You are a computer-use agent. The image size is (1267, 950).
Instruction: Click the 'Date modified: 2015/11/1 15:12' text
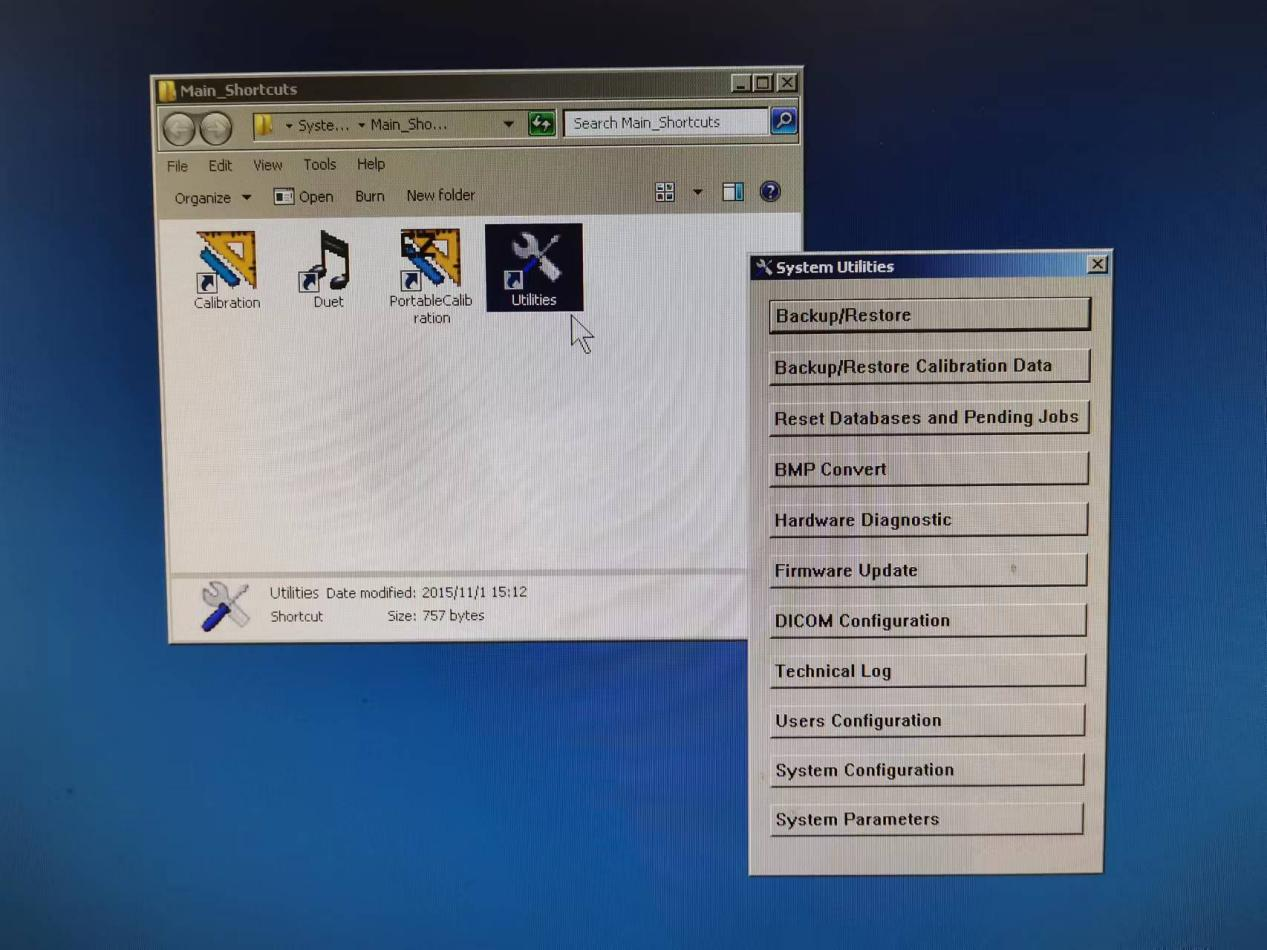(427, 592)
